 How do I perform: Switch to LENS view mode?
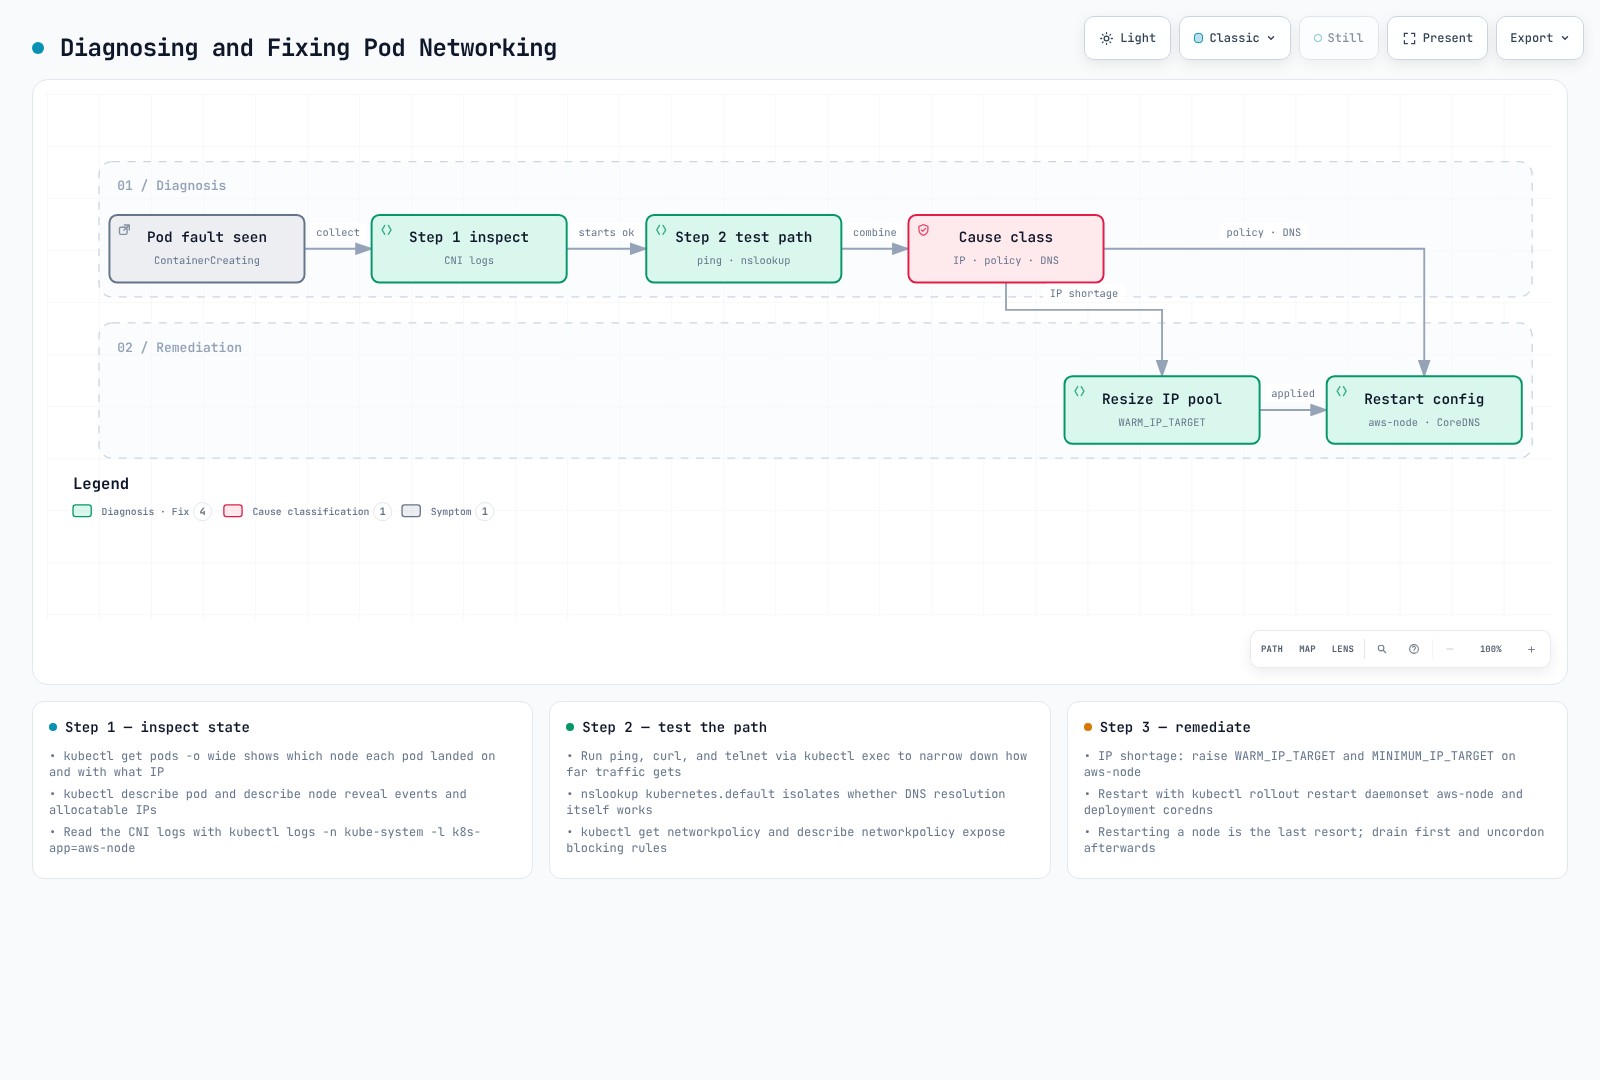coord(1343,649)
